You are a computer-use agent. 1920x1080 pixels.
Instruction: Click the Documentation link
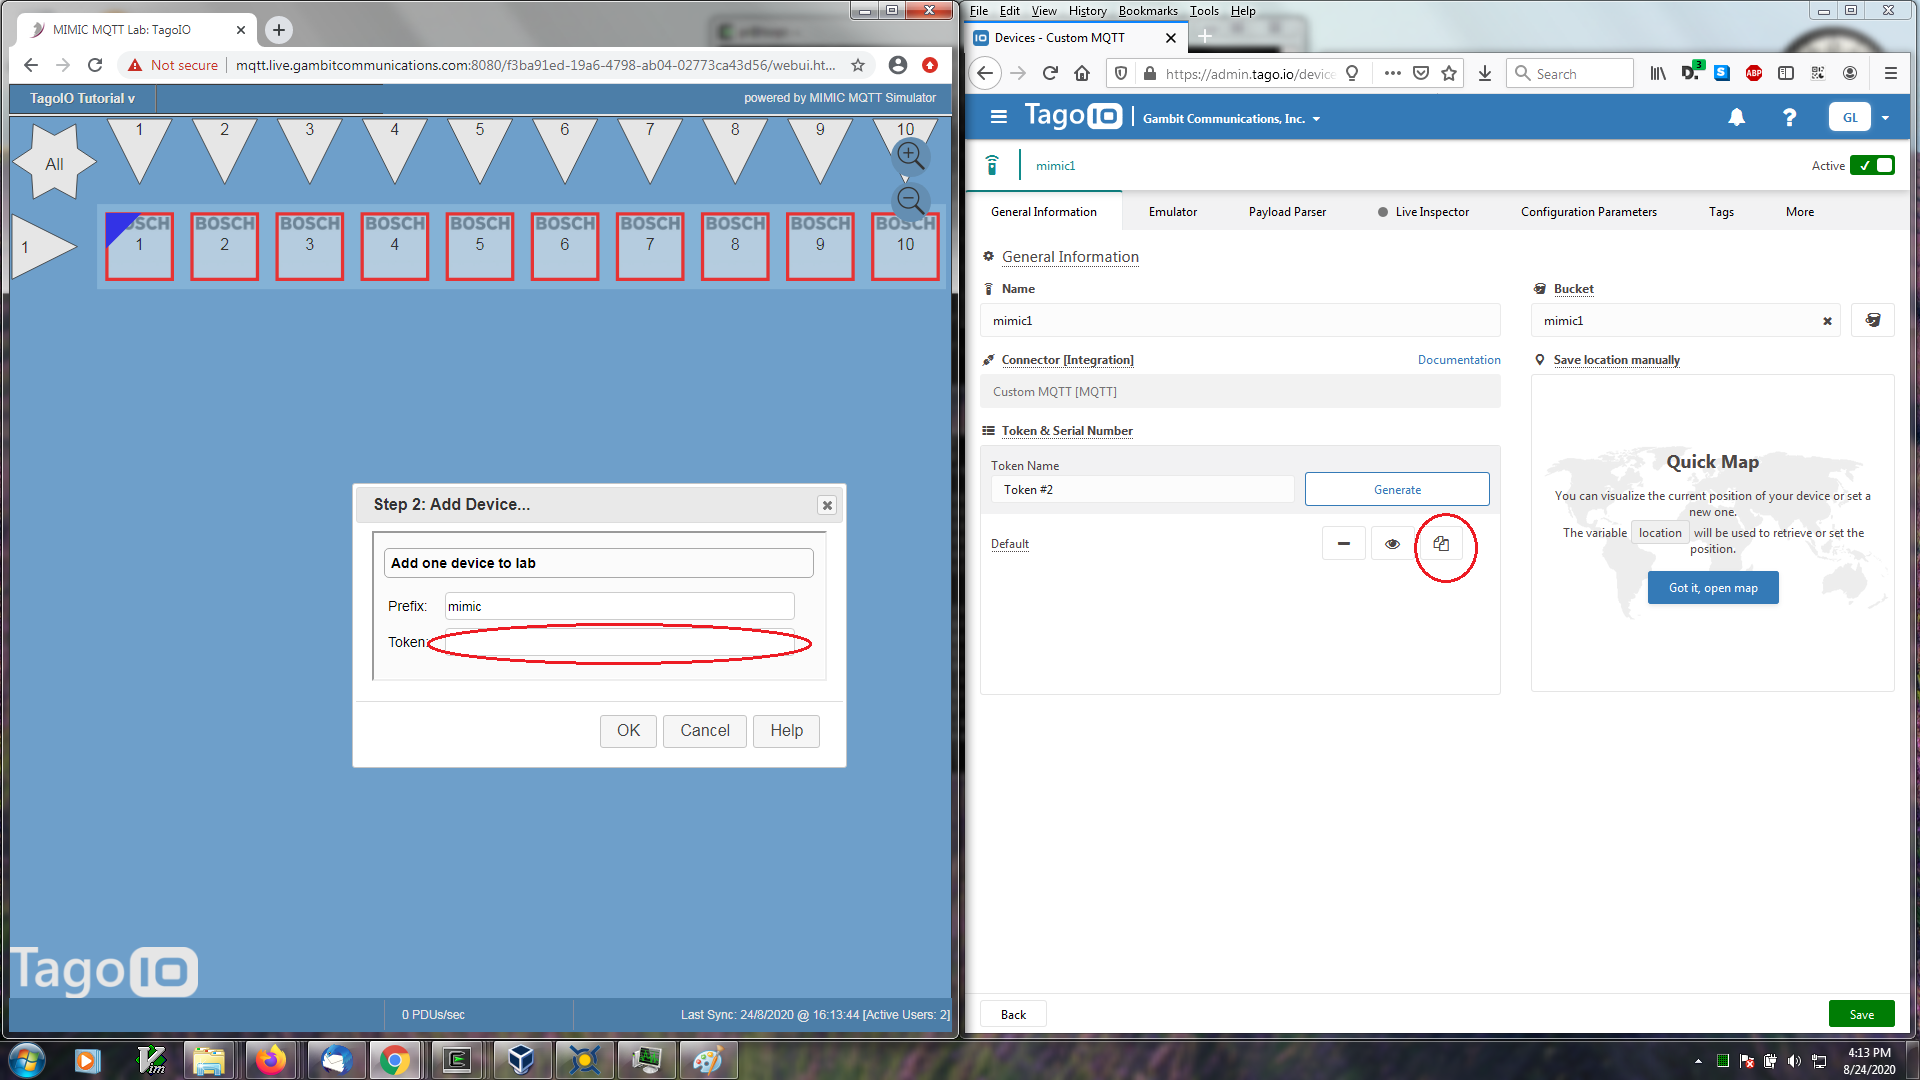(x=1459, y=360)
